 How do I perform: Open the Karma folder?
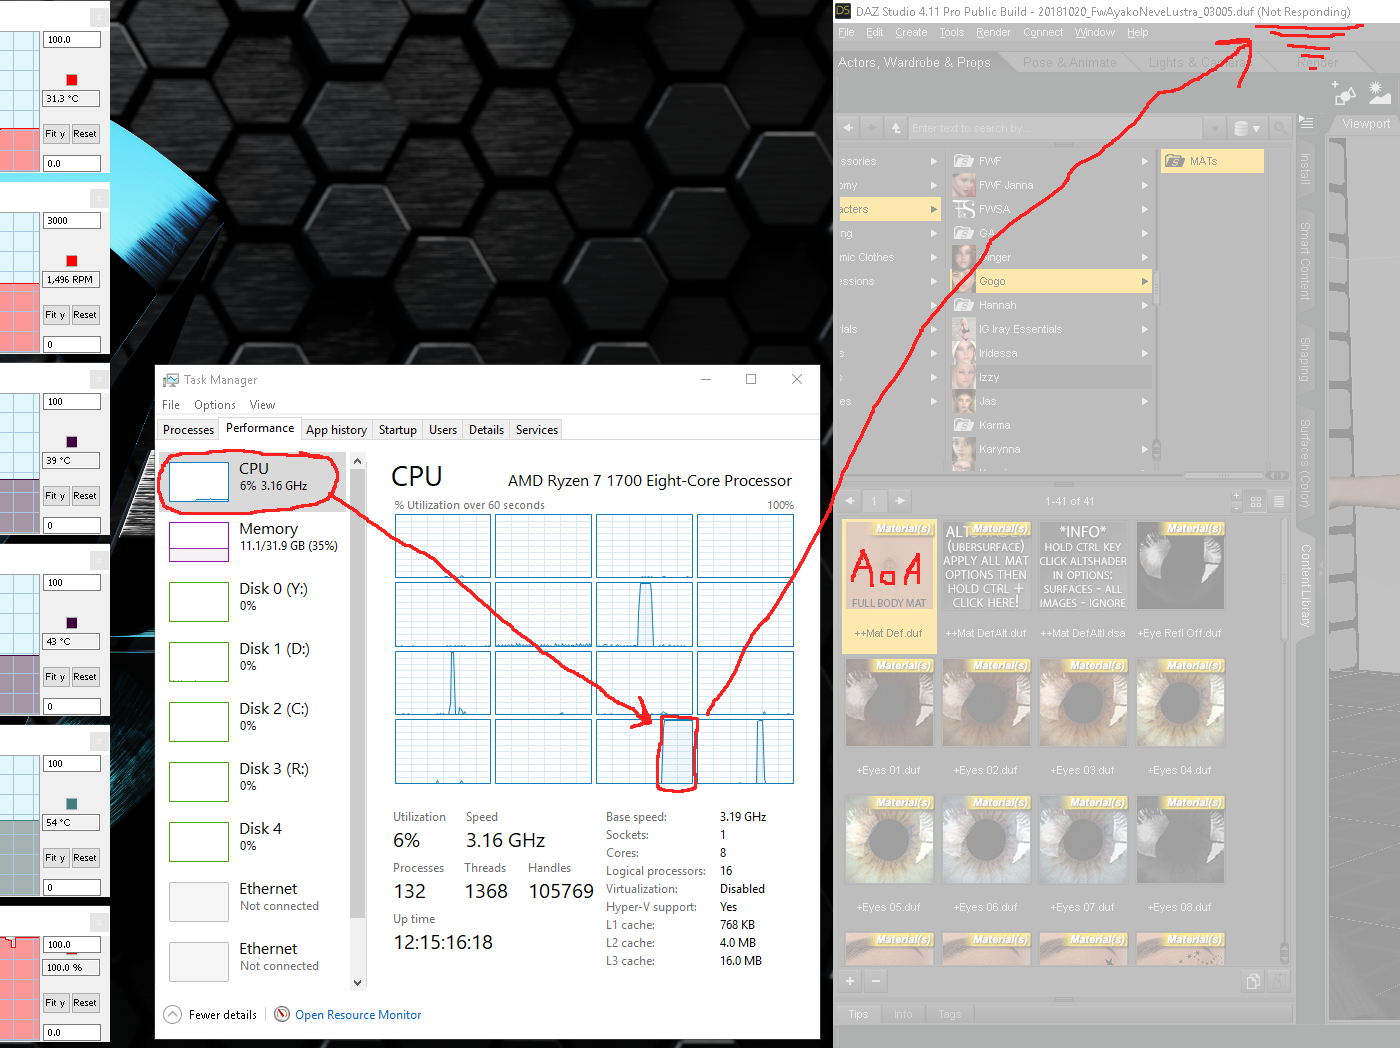[1051, 425]
